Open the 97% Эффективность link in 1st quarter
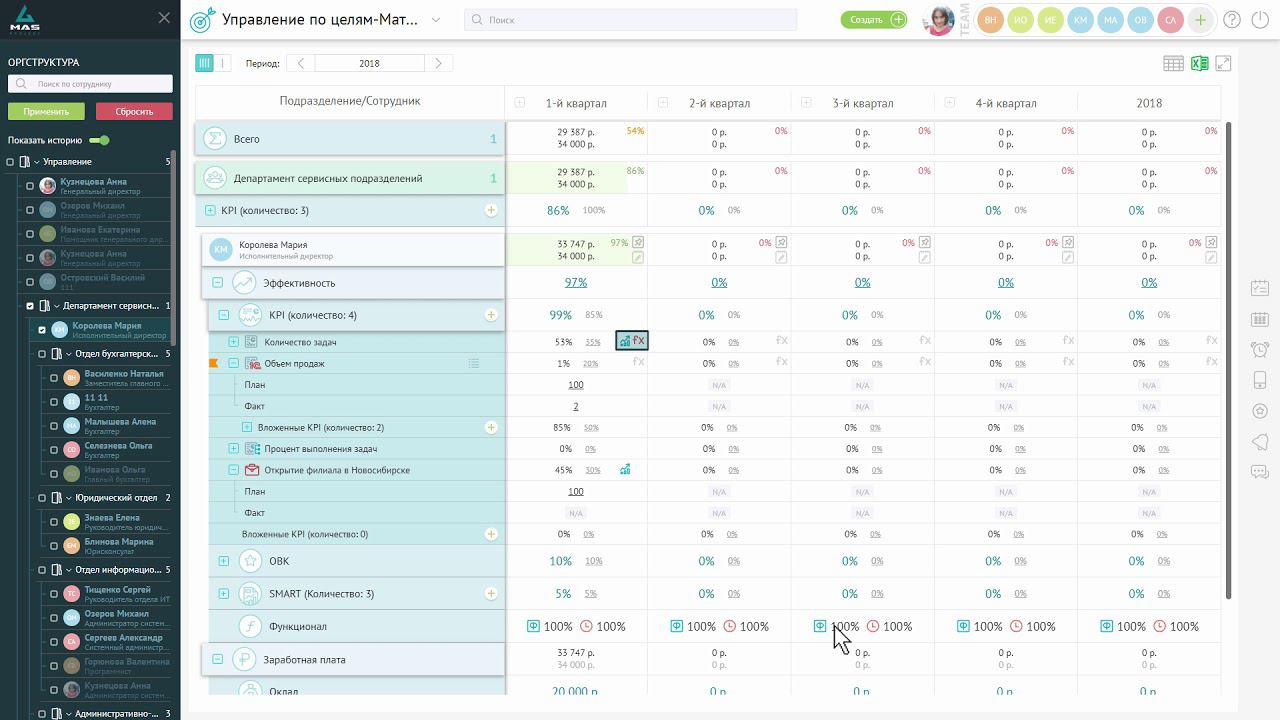The height and width of the screenshot is (720, 1280). (x=576, y=283)
